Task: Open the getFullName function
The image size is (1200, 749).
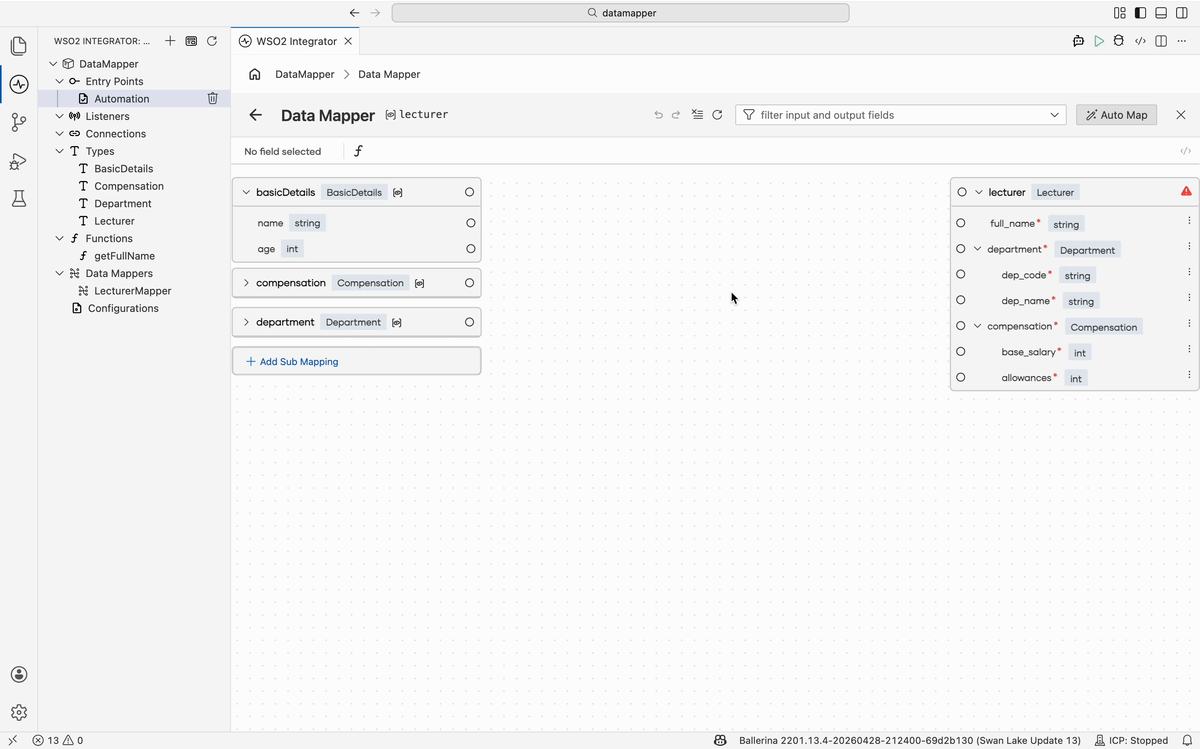Action: pyautogui.click(x=125, y=256)
